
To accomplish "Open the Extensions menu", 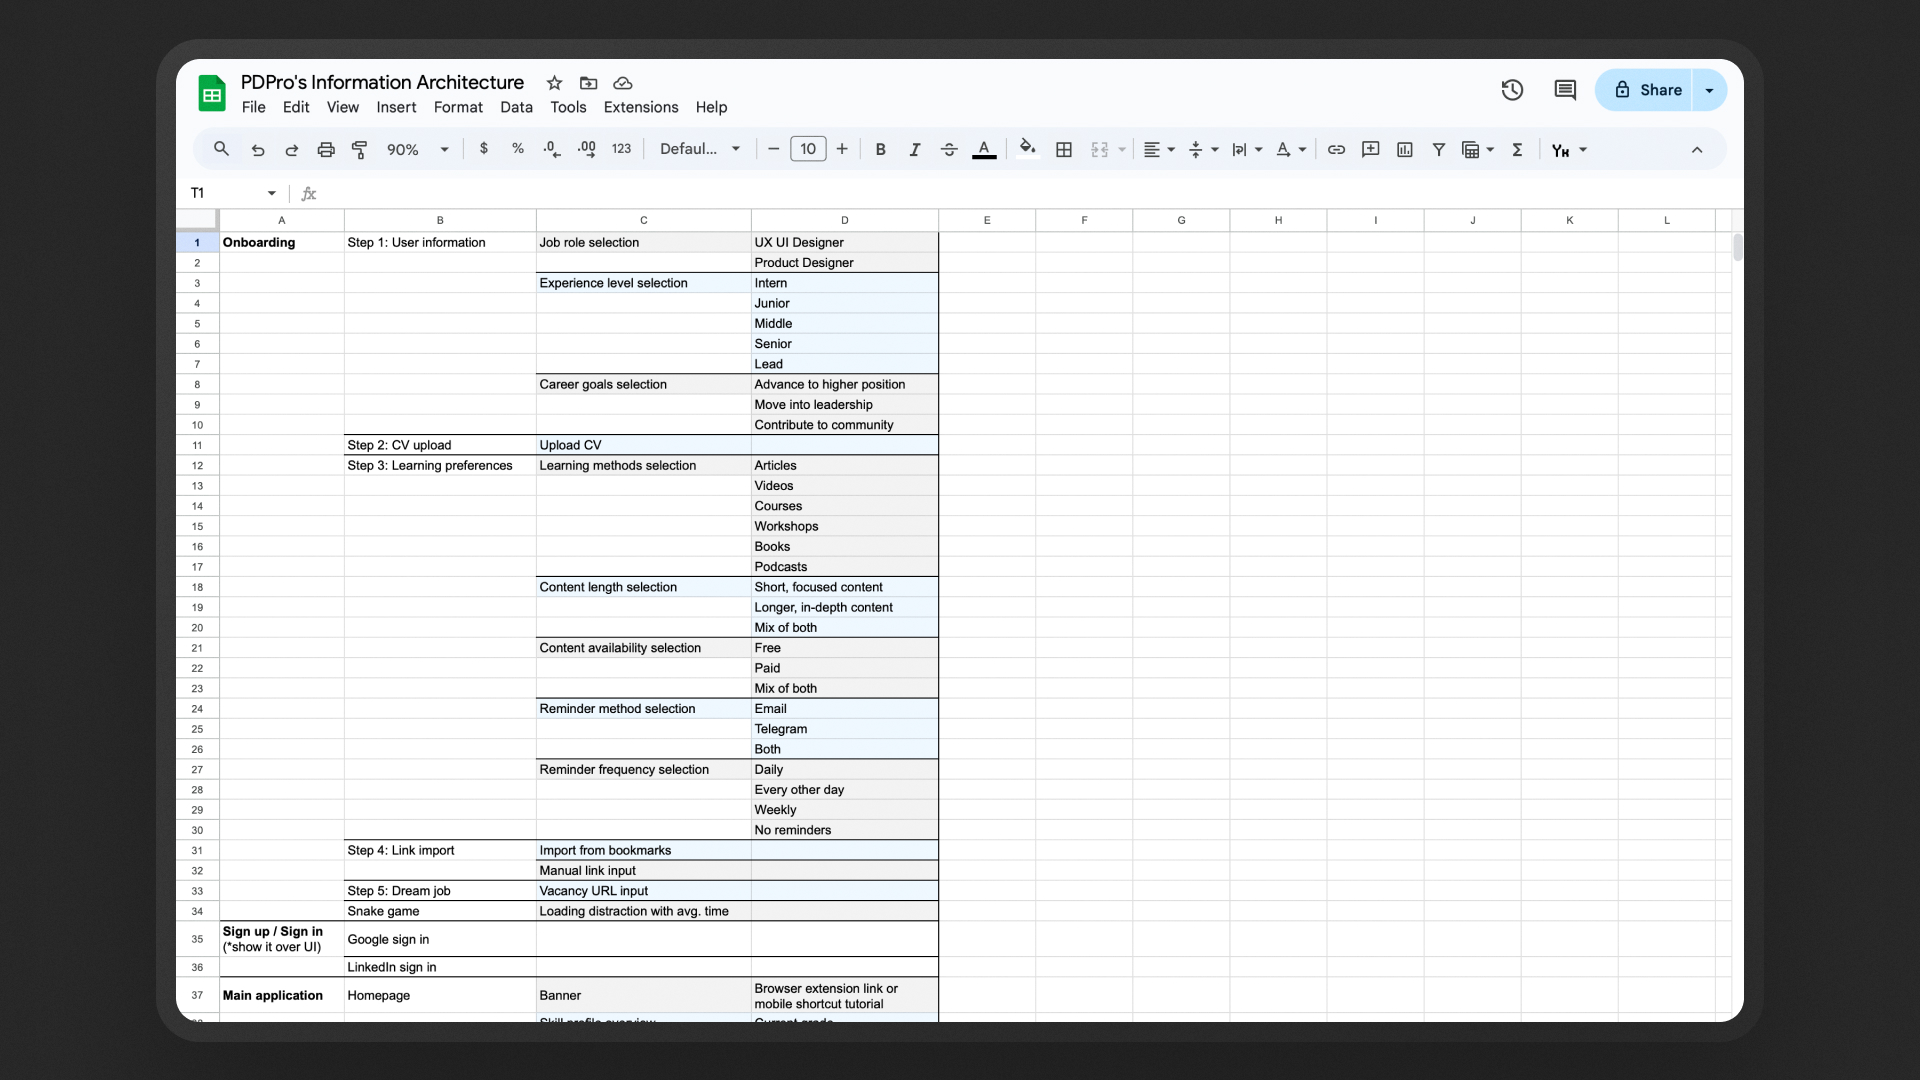I will 640,107.
